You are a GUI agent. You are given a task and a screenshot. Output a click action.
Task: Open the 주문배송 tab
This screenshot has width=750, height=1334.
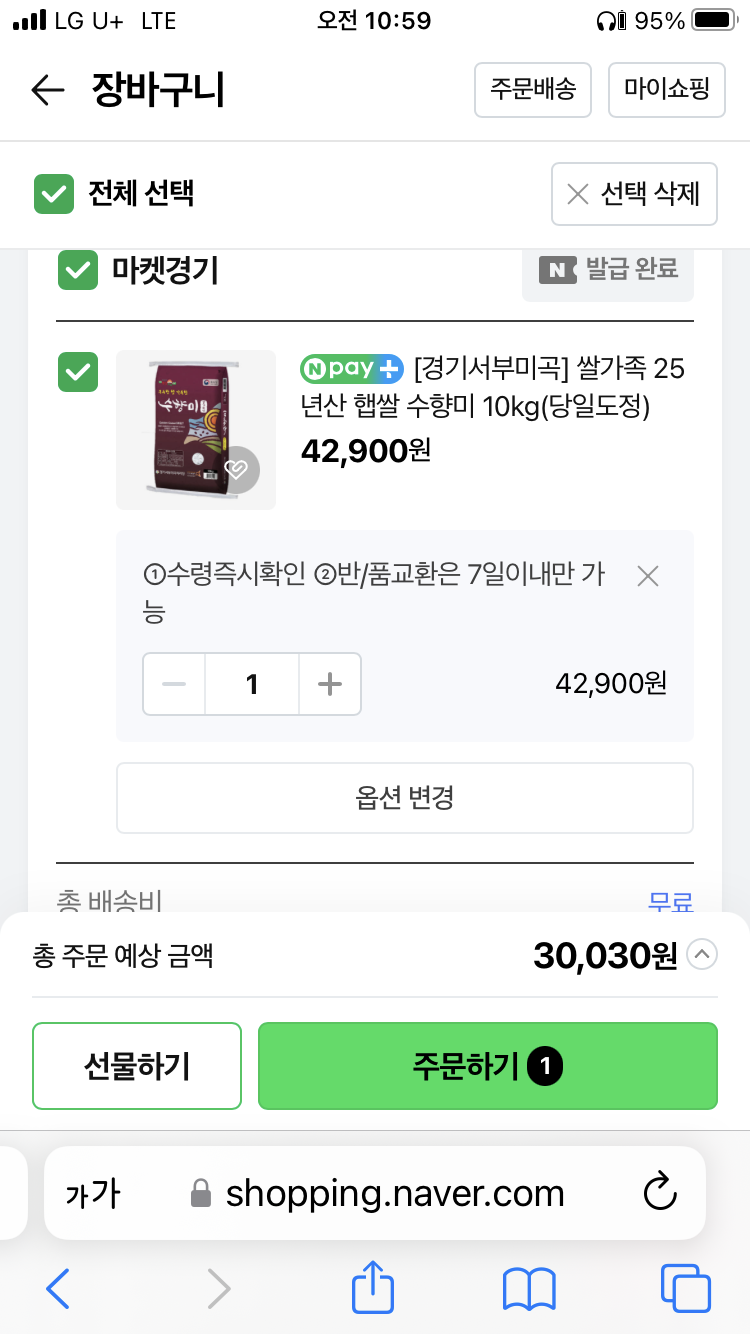click(x=533, y=90)
